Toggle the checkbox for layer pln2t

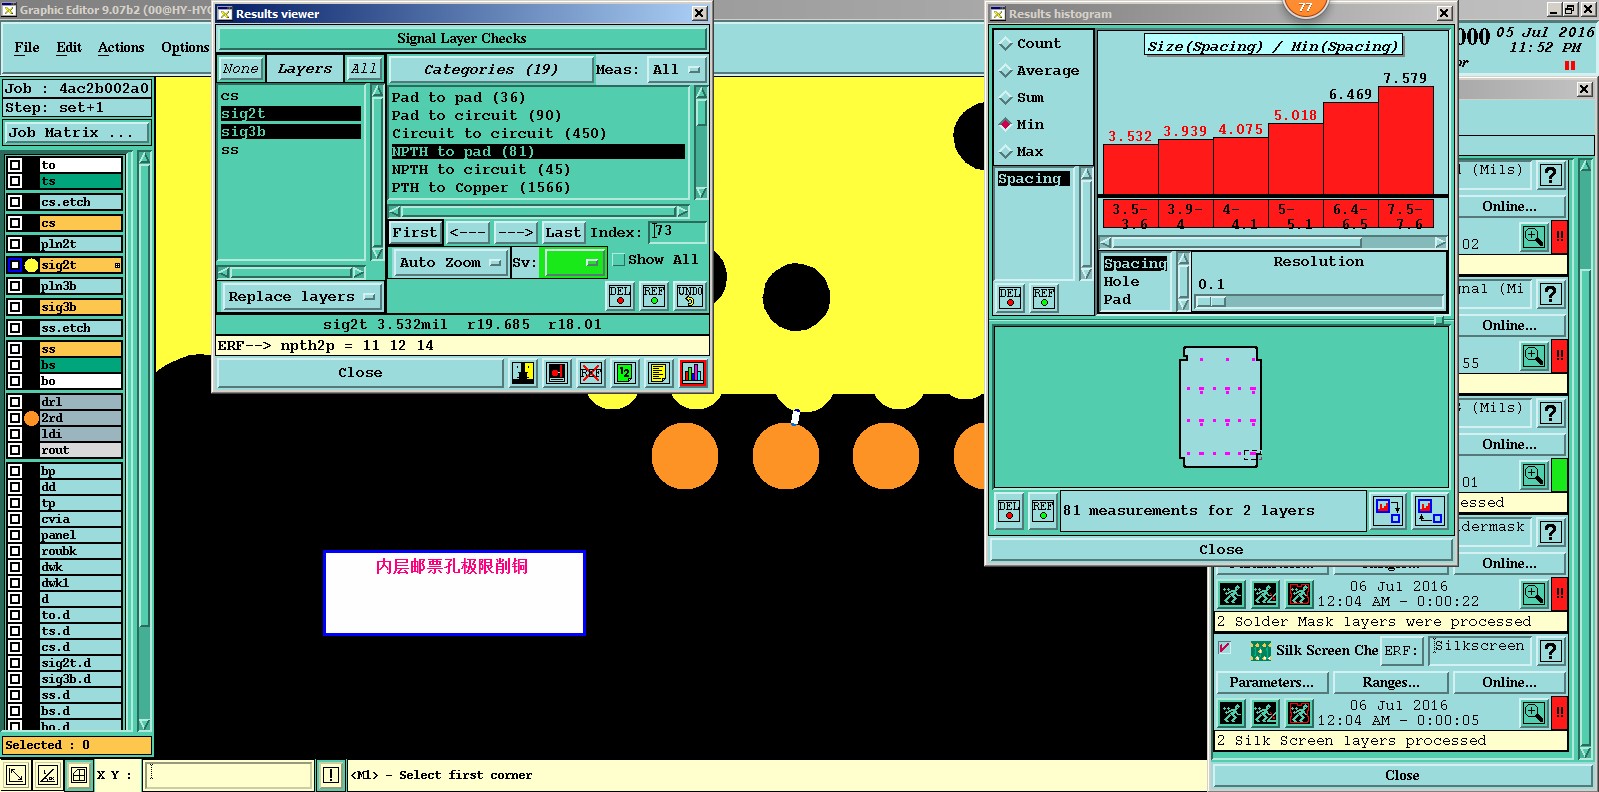15,244
